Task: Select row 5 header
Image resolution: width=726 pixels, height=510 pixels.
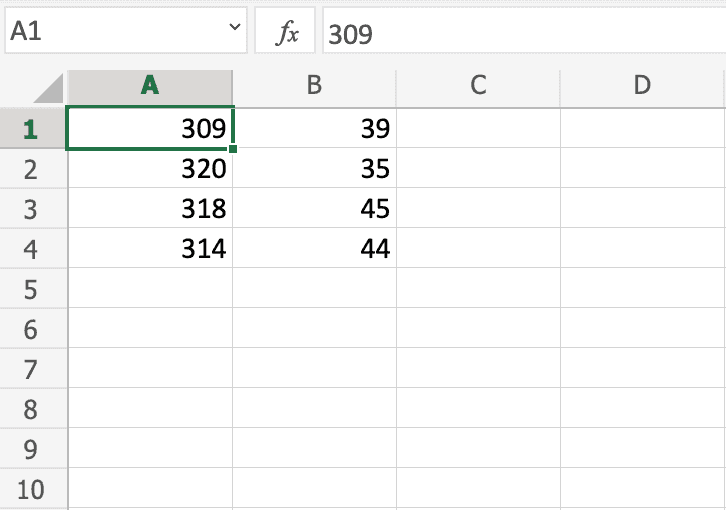Action: pos(30,290)
